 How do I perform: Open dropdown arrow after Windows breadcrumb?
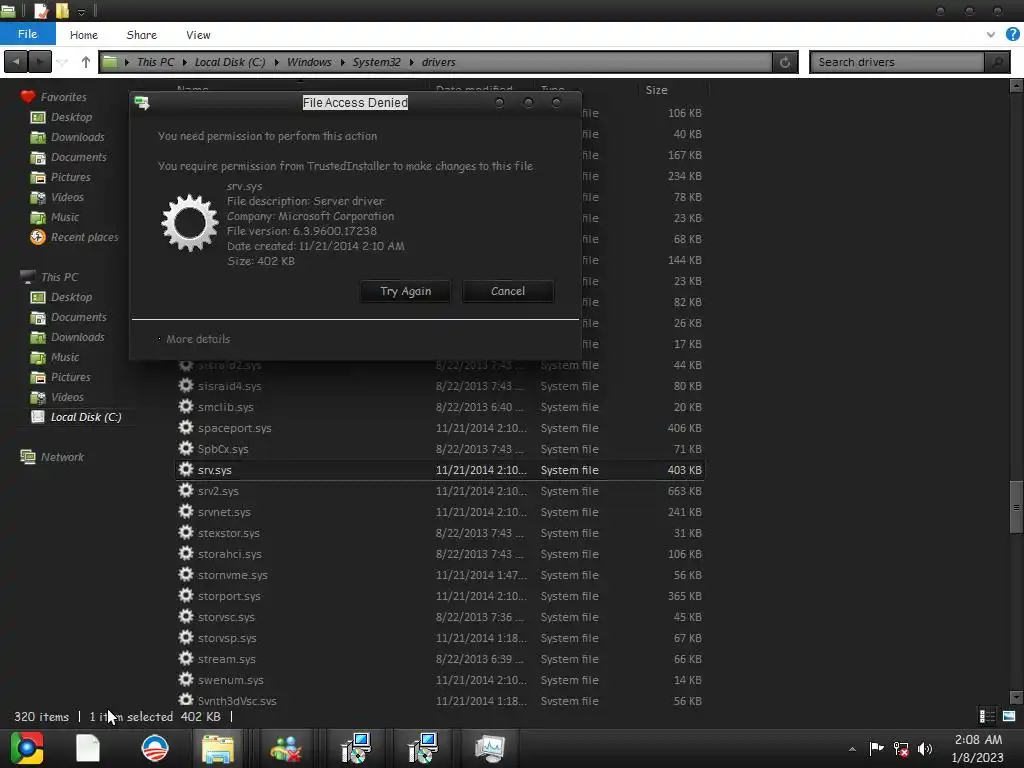pos(342,63)
